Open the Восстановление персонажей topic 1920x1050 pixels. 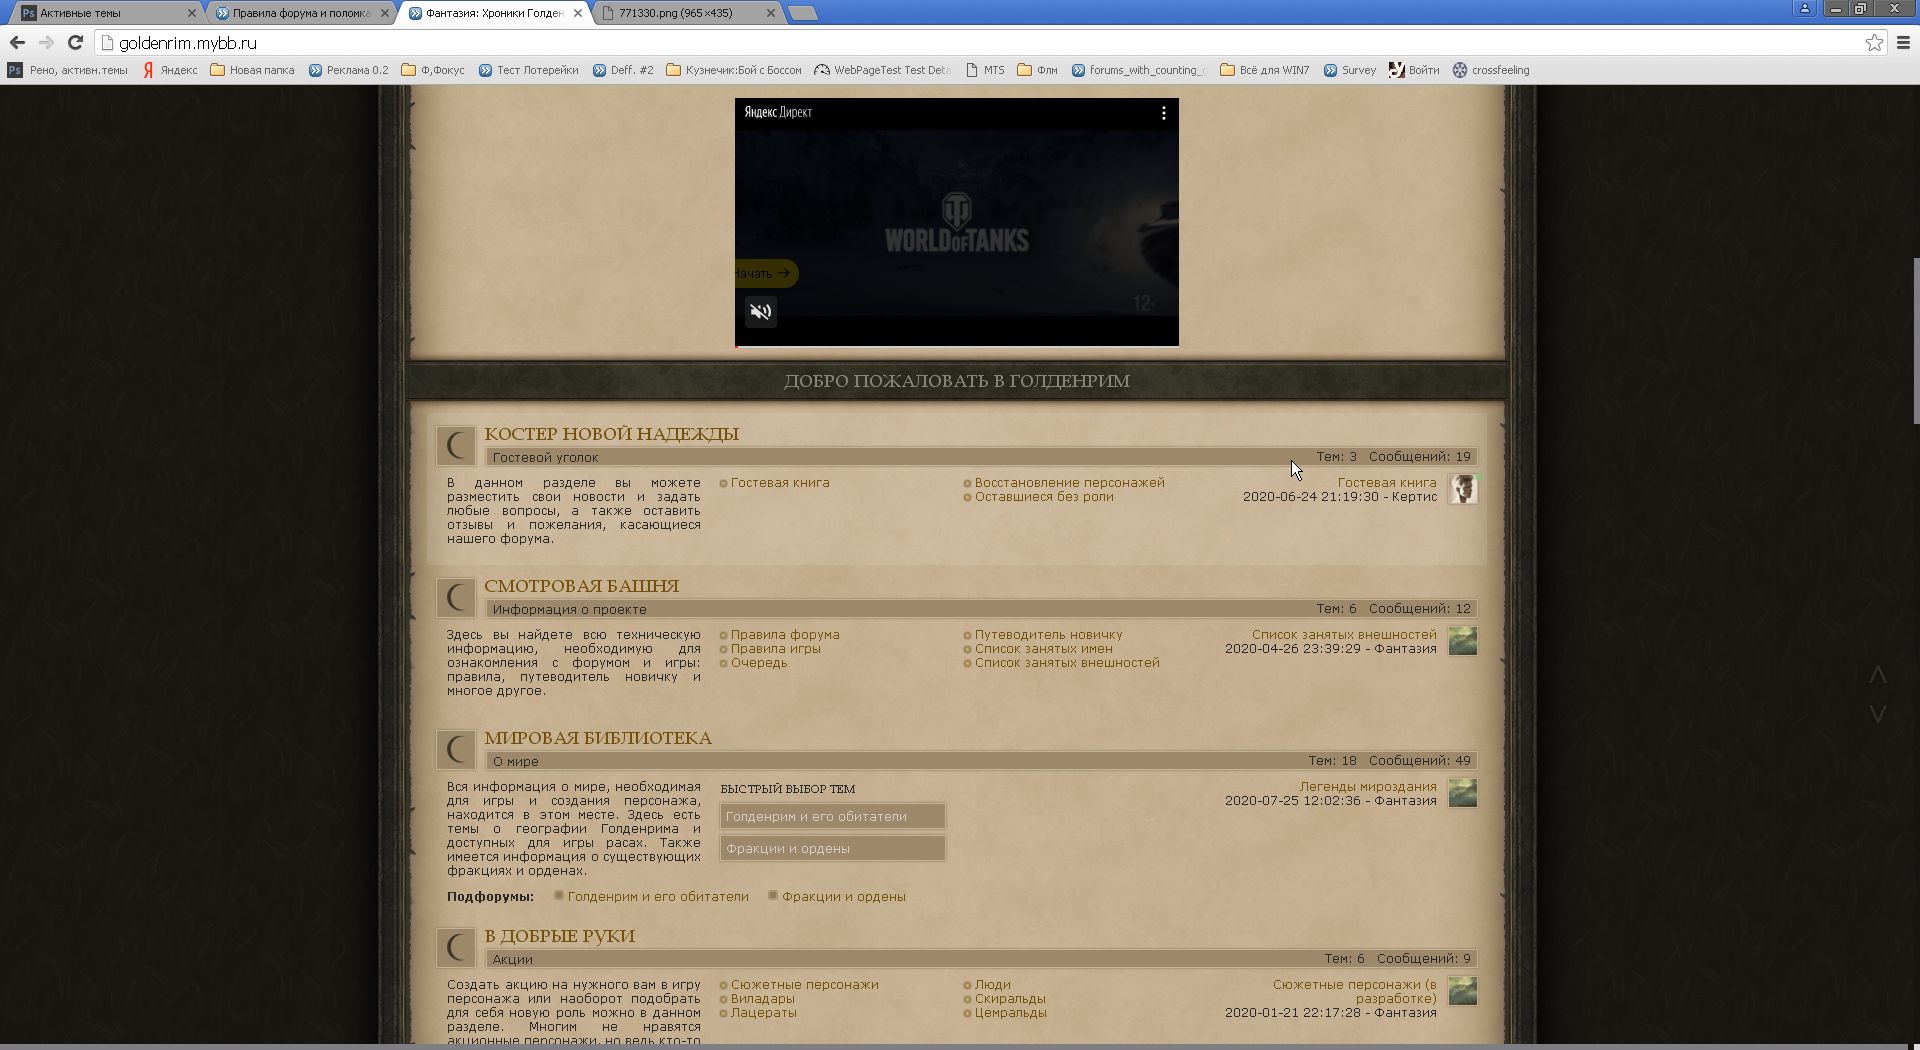point(1069,483)
